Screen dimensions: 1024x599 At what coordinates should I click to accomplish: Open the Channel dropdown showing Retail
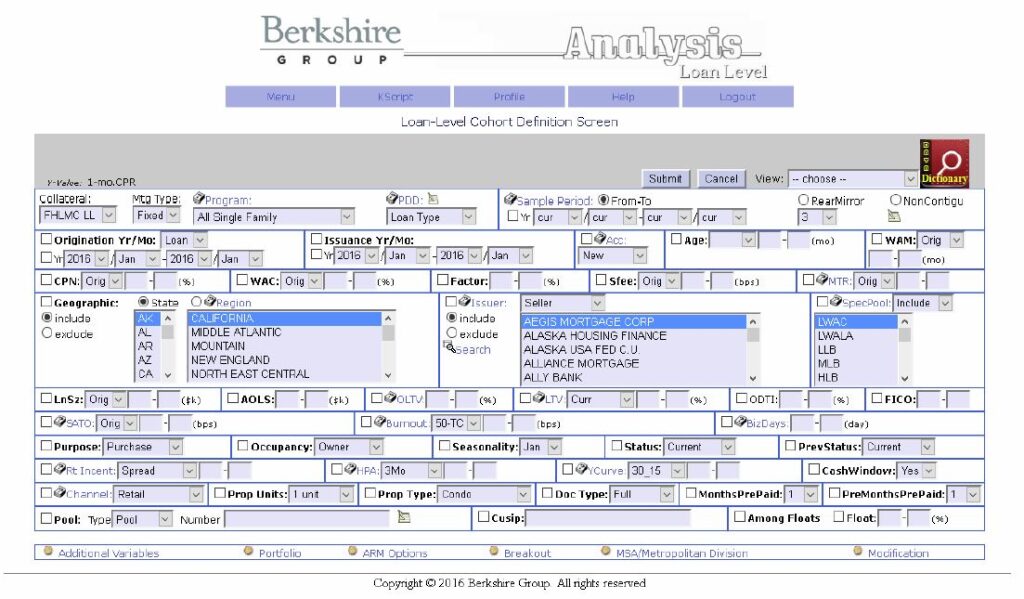point(158,494)
